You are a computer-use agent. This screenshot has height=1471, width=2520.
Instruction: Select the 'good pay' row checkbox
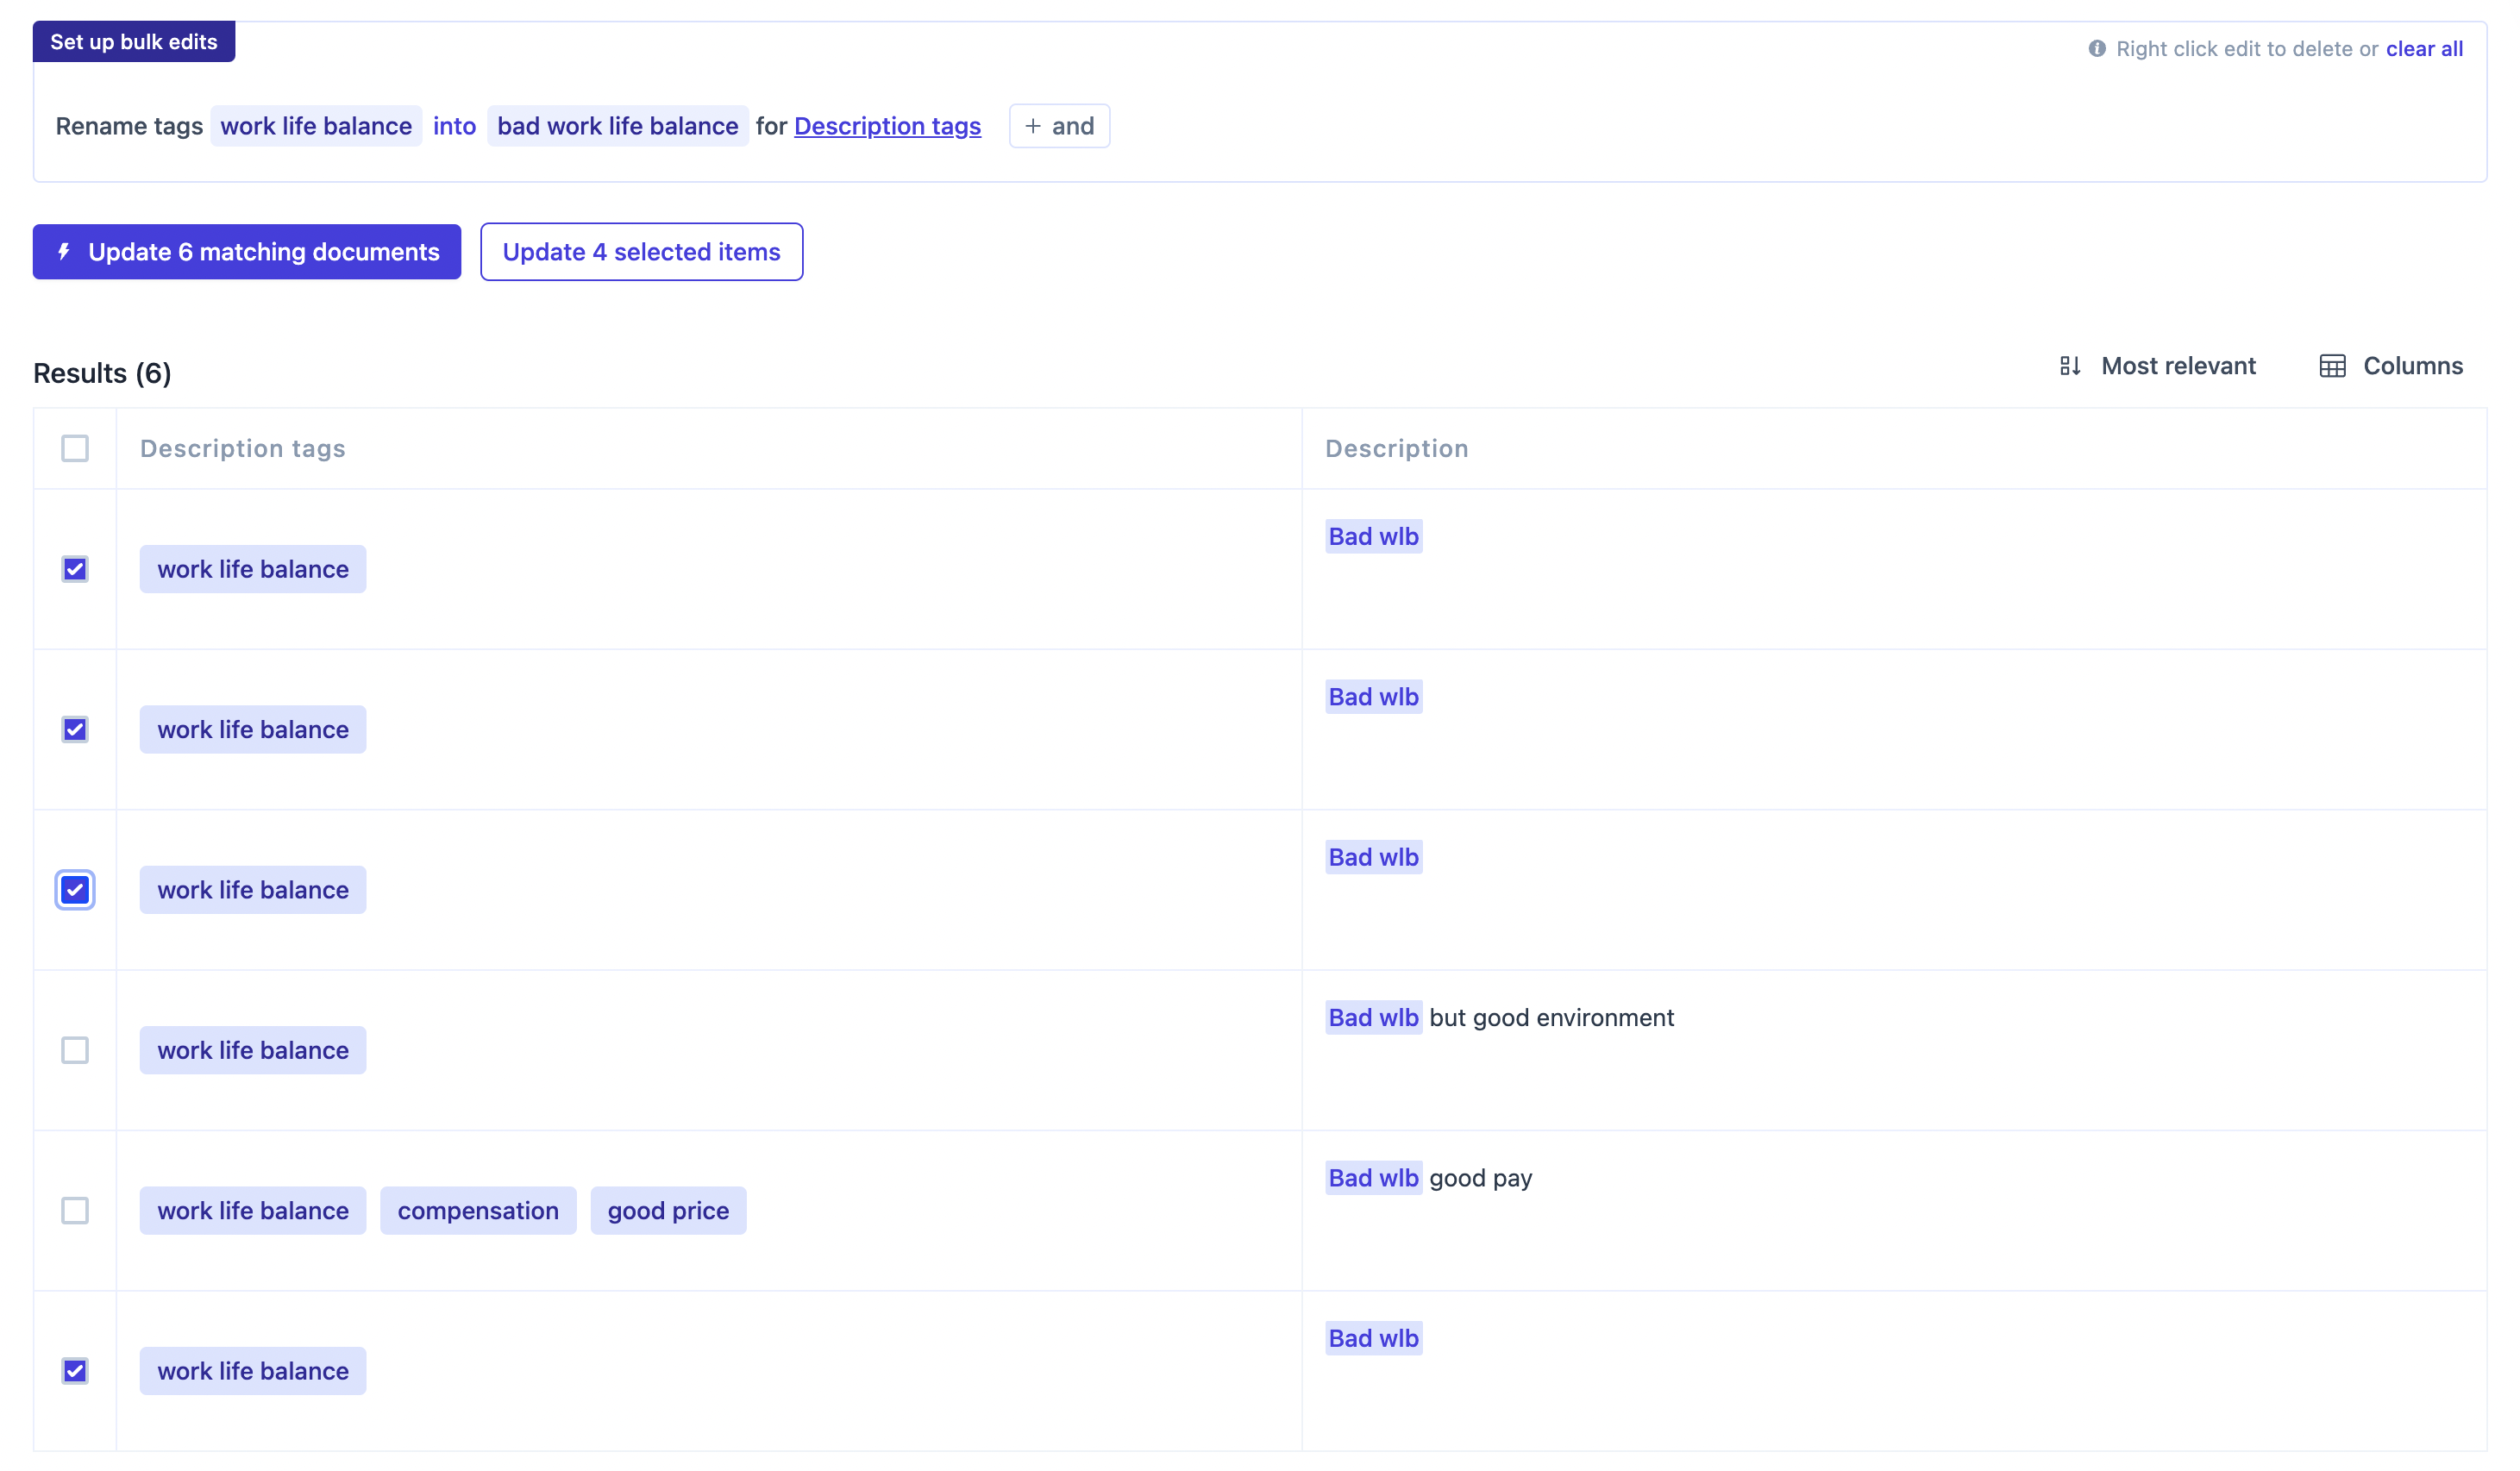75,1210
